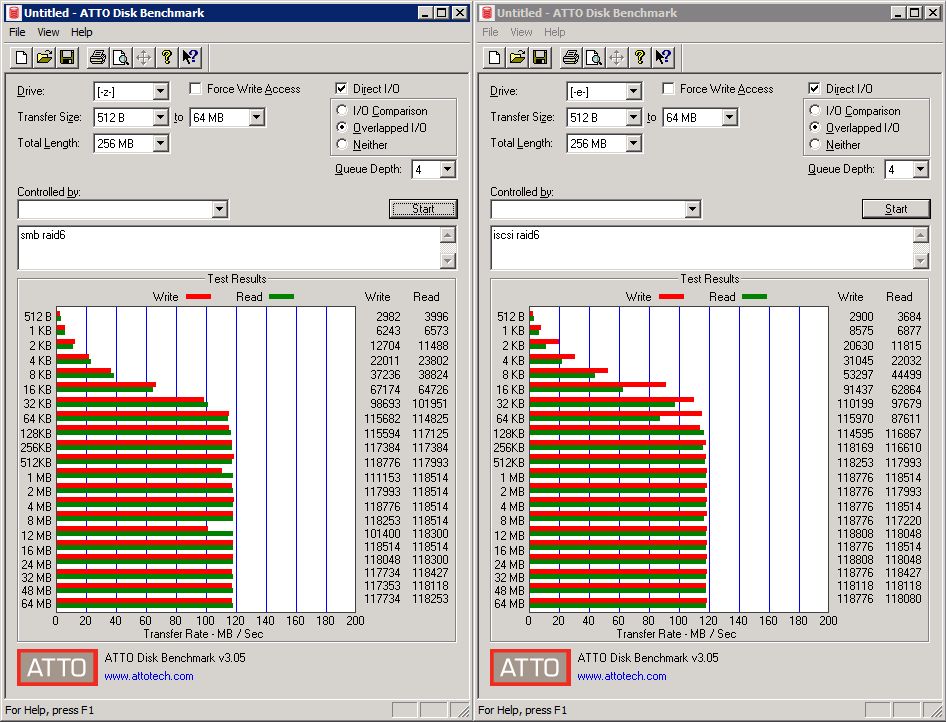Click Print icon in right window toolbar
Image resolution: width=946 pixels, height=722 pixels.
coord(571,57)
